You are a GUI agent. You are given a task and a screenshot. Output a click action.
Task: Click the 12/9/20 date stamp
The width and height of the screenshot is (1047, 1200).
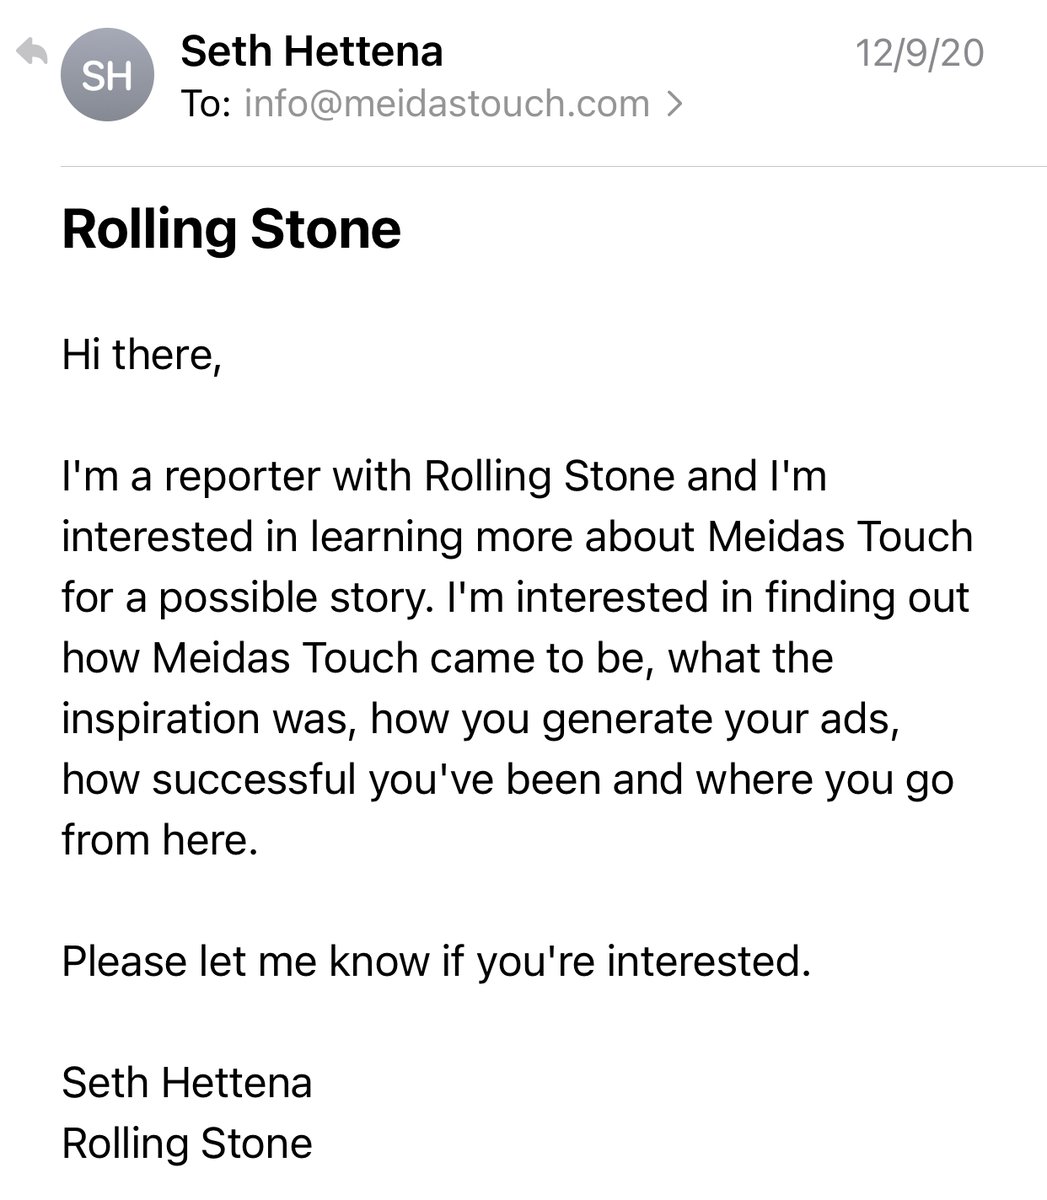(x=920, y=52)
